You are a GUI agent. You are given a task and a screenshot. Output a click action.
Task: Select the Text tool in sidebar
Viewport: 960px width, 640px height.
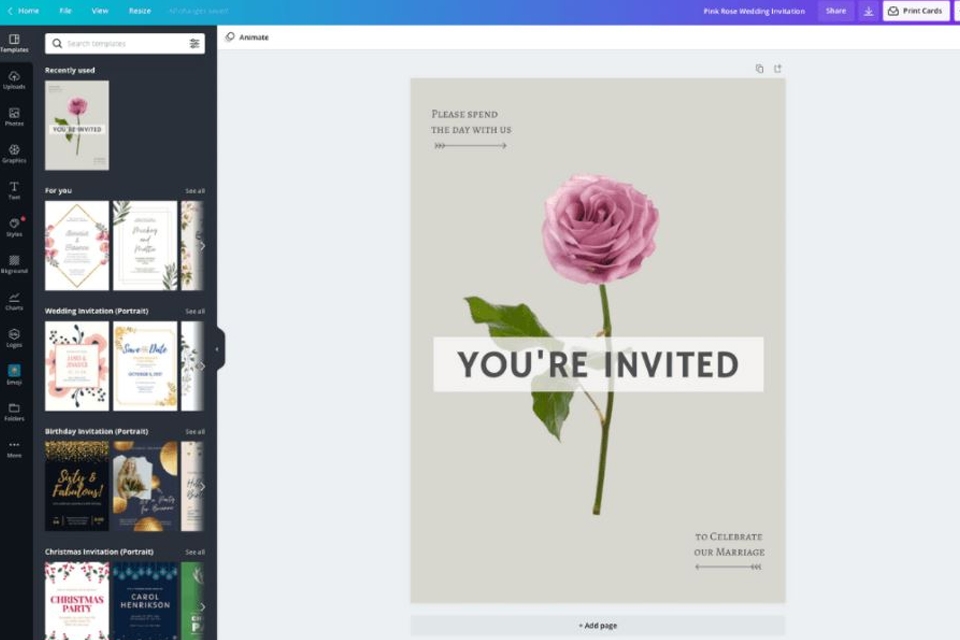(14, 190)
